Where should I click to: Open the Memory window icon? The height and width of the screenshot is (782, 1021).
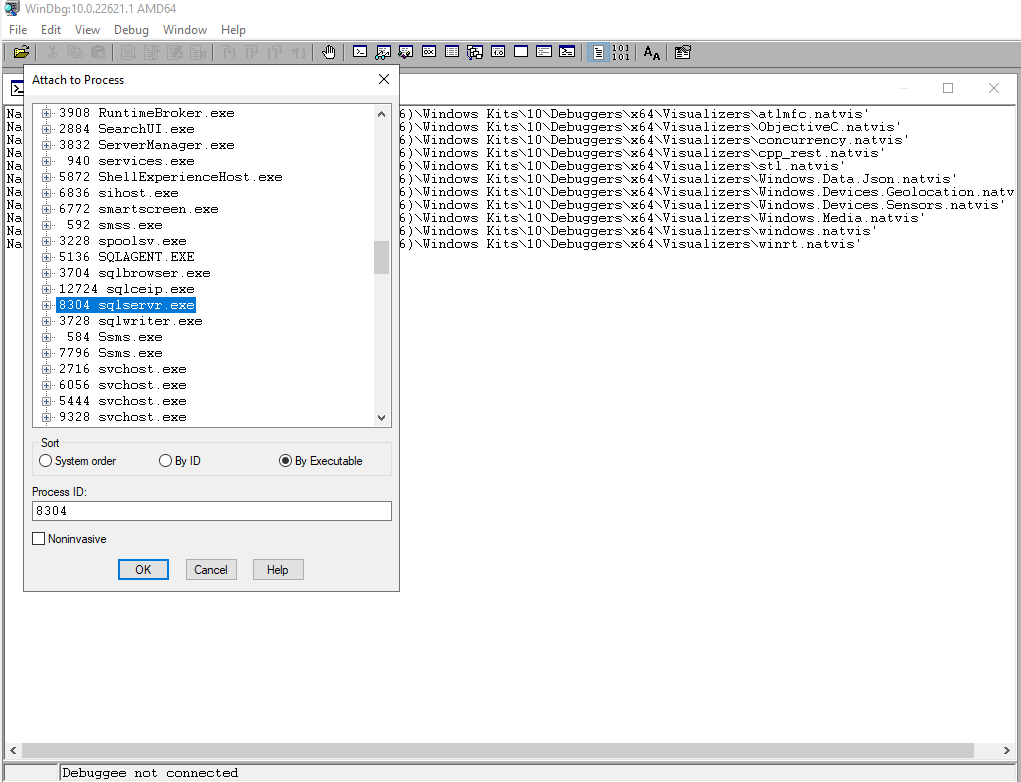tap(452, 52)
